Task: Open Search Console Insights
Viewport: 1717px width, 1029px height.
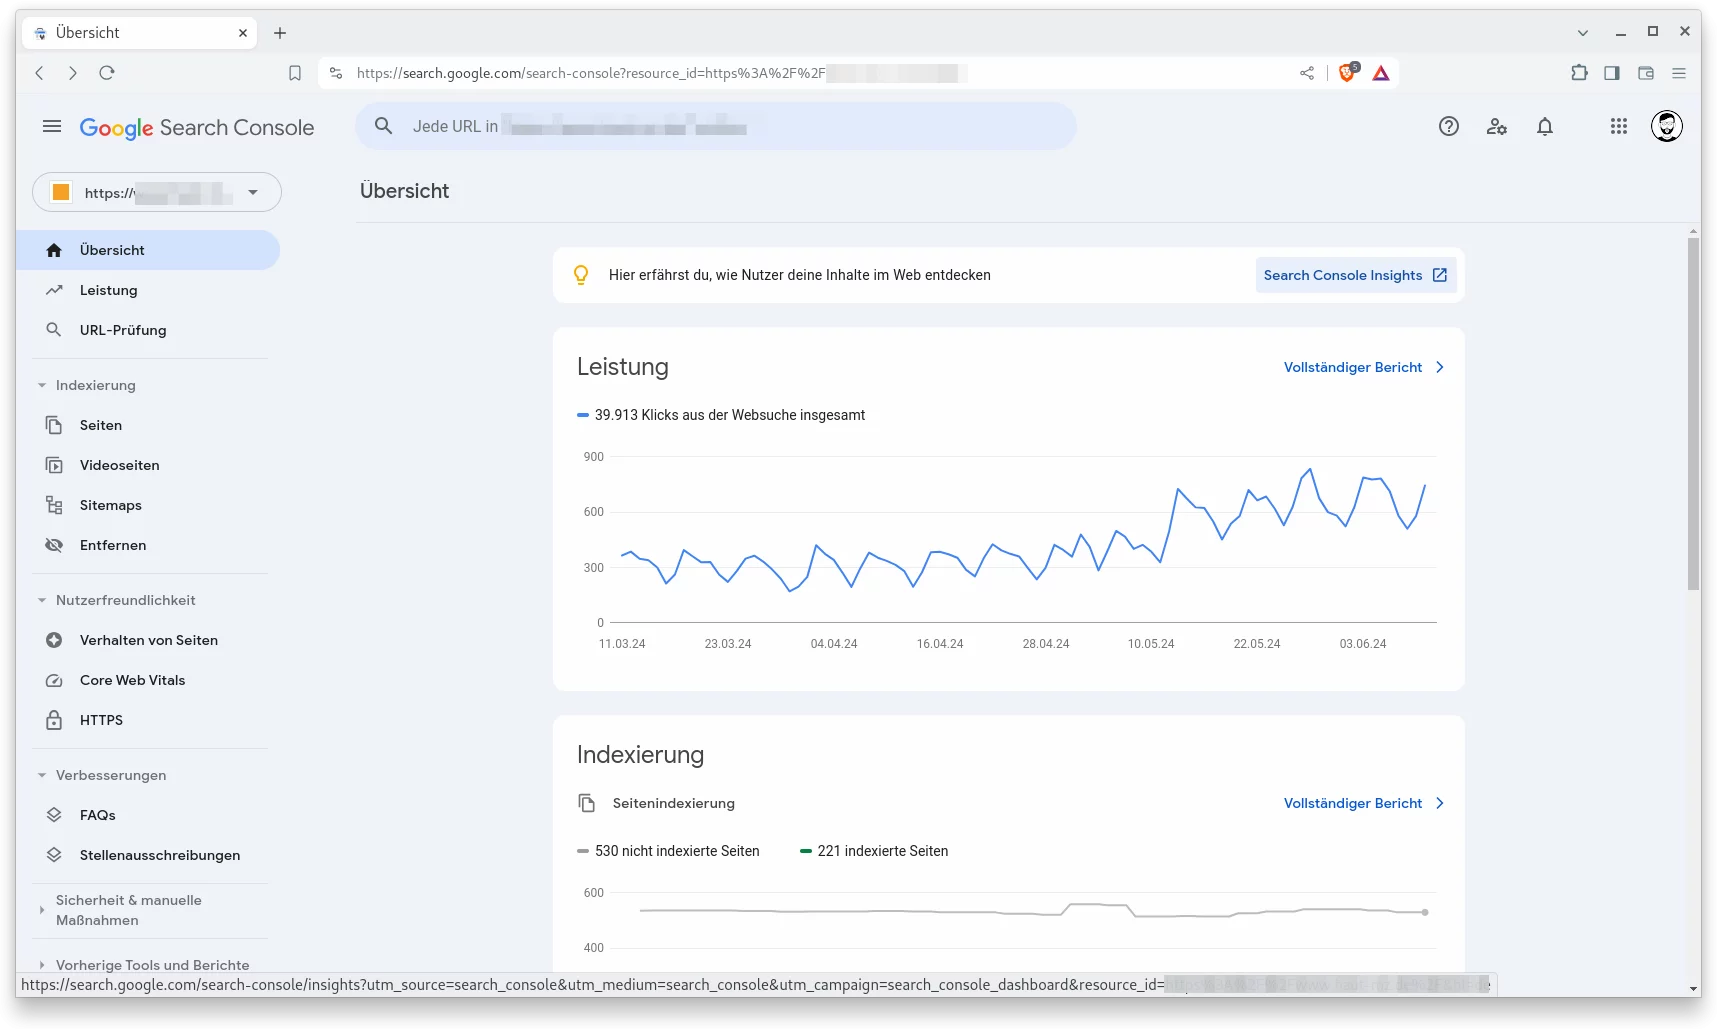Action: tap(1355, 275)
